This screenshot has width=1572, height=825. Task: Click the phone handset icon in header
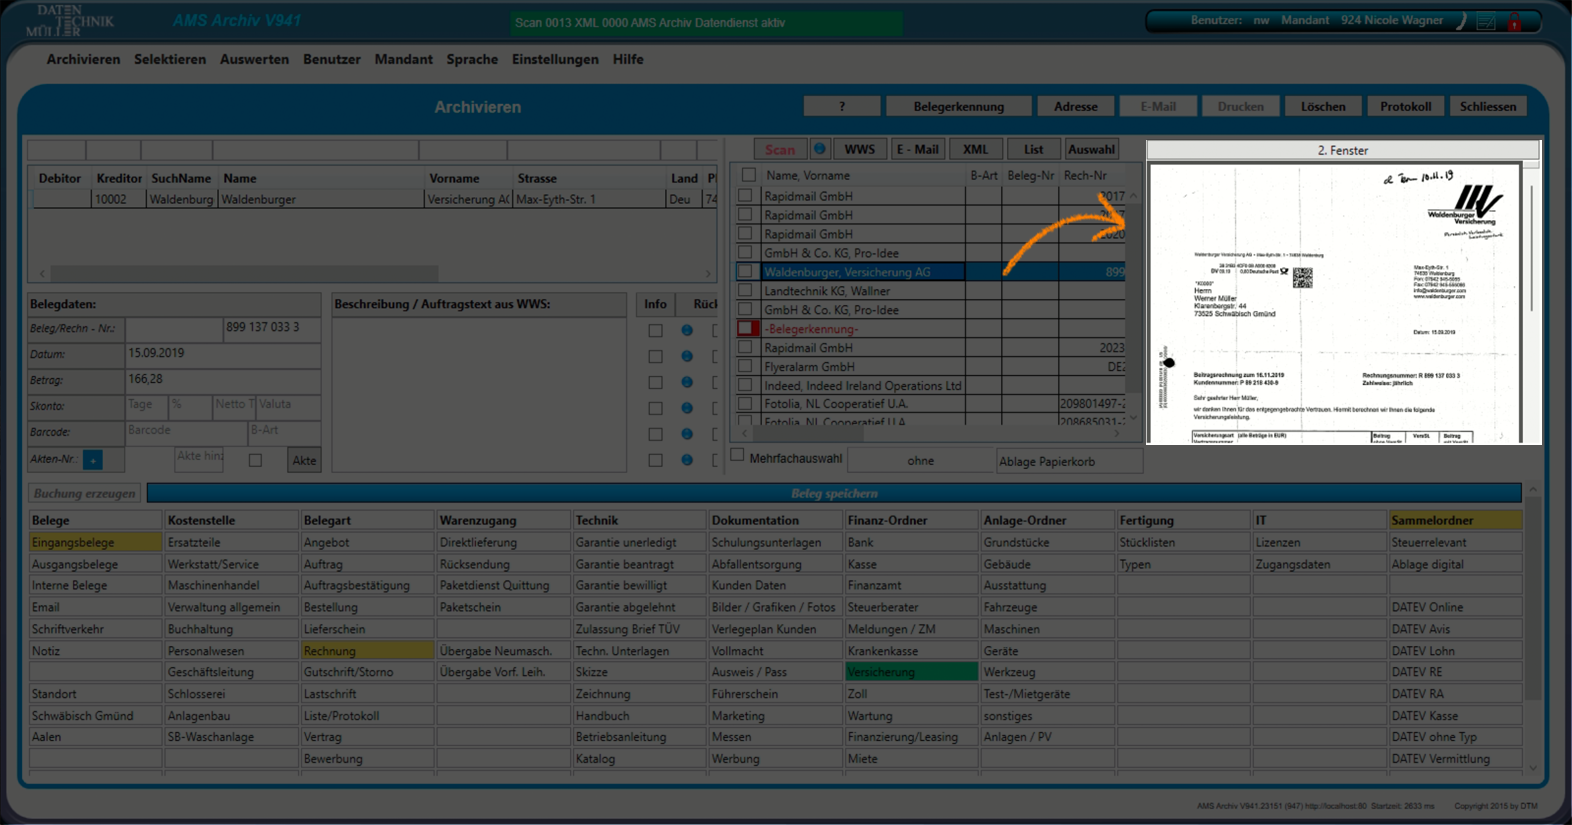[x=1461, y=21]
